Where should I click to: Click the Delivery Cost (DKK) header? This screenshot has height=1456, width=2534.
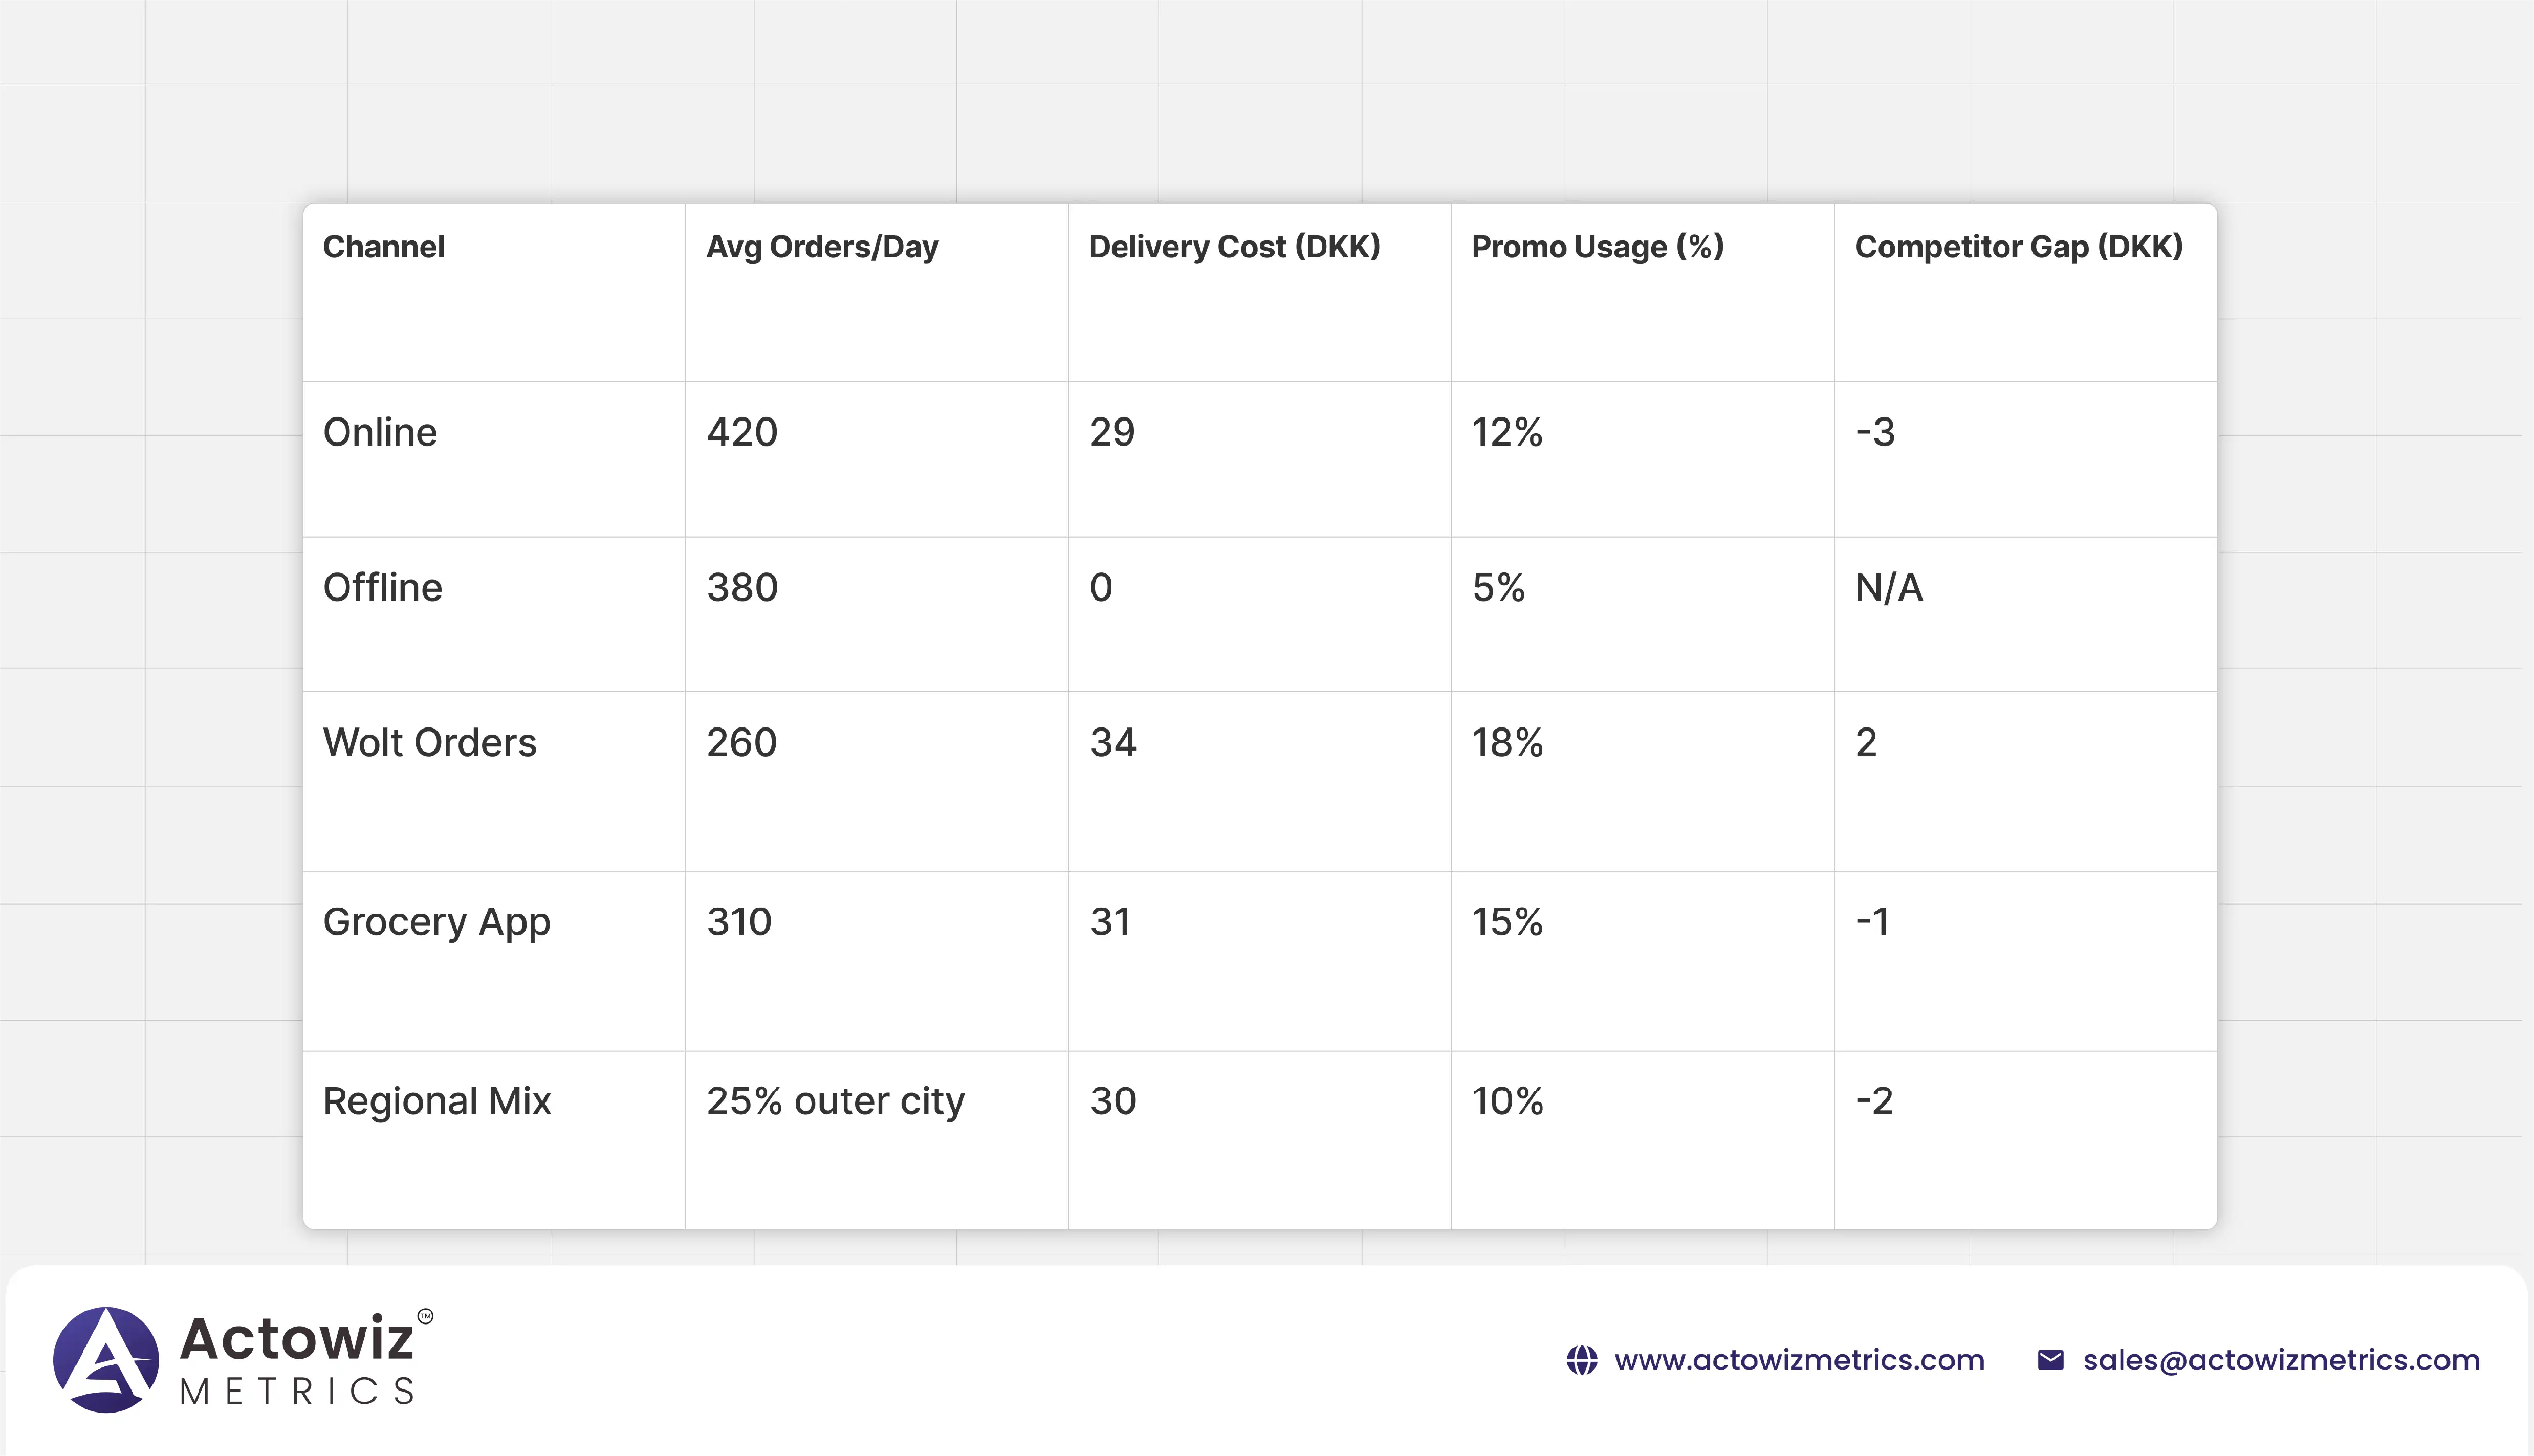(1234, 247)
